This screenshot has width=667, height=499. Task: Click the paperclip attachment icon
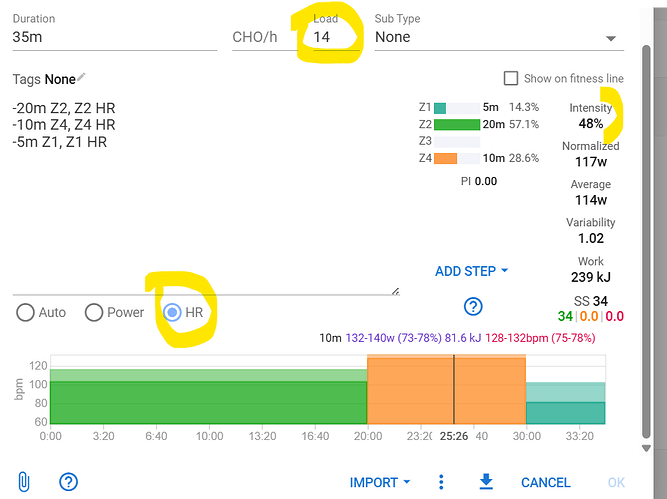pos(24,482)
